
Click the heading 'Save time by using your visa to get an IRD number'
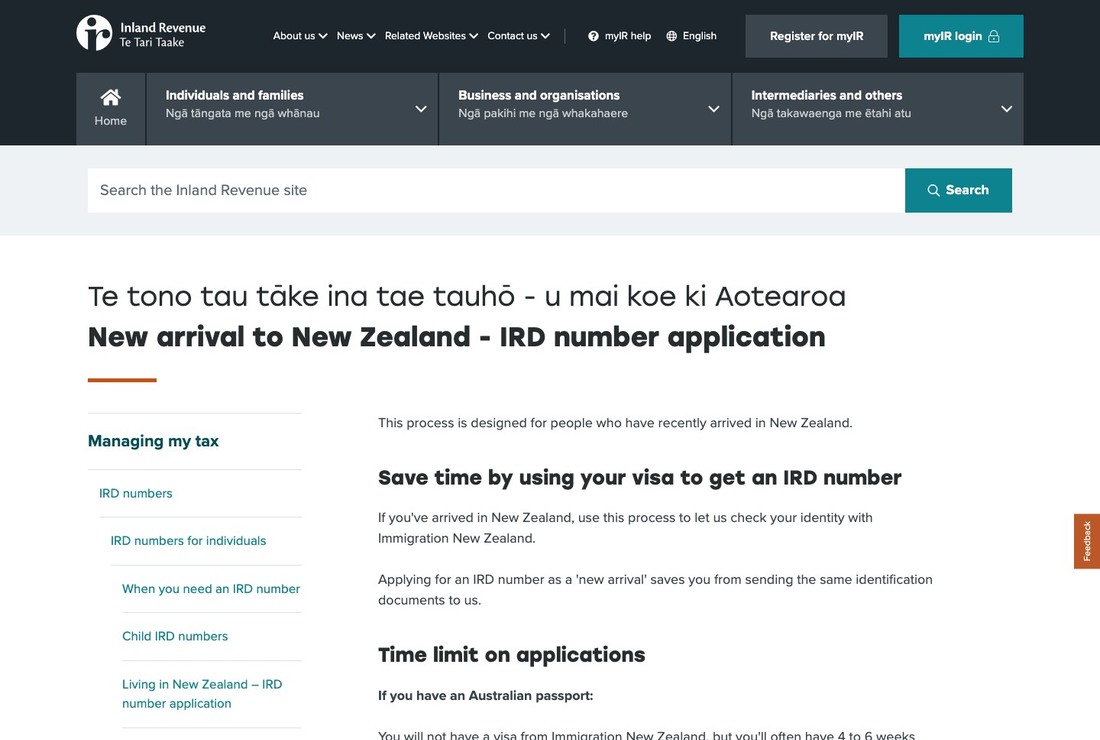pos(640,478)
